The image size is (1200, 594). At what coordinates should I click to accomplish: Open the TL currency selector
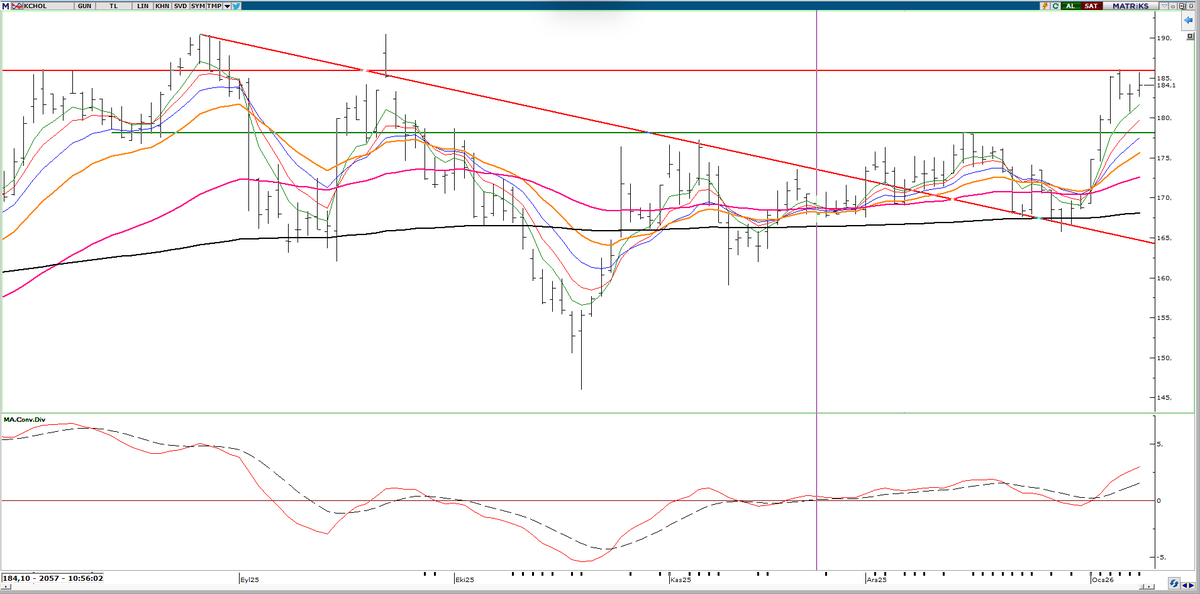pos(113,6)
